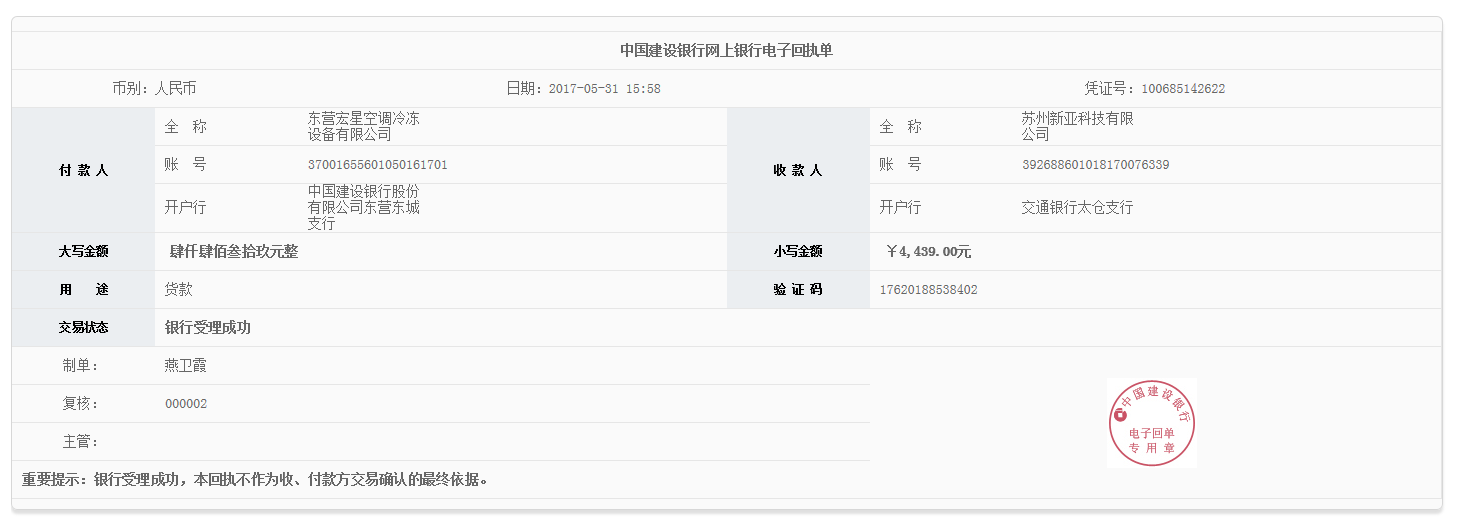The height and width of the screenshot is (523, 1463).
Task: Select amount in words 肆仟肆佰叁拾玖元整
Action: (234, 252)
